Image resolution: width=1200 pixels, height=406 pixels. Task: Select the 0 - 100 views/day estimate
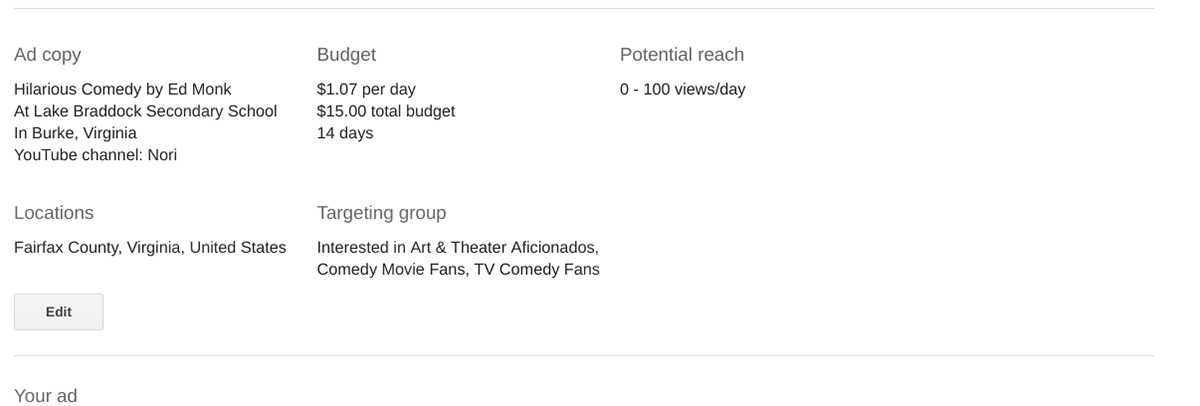(x=683, y=89)
